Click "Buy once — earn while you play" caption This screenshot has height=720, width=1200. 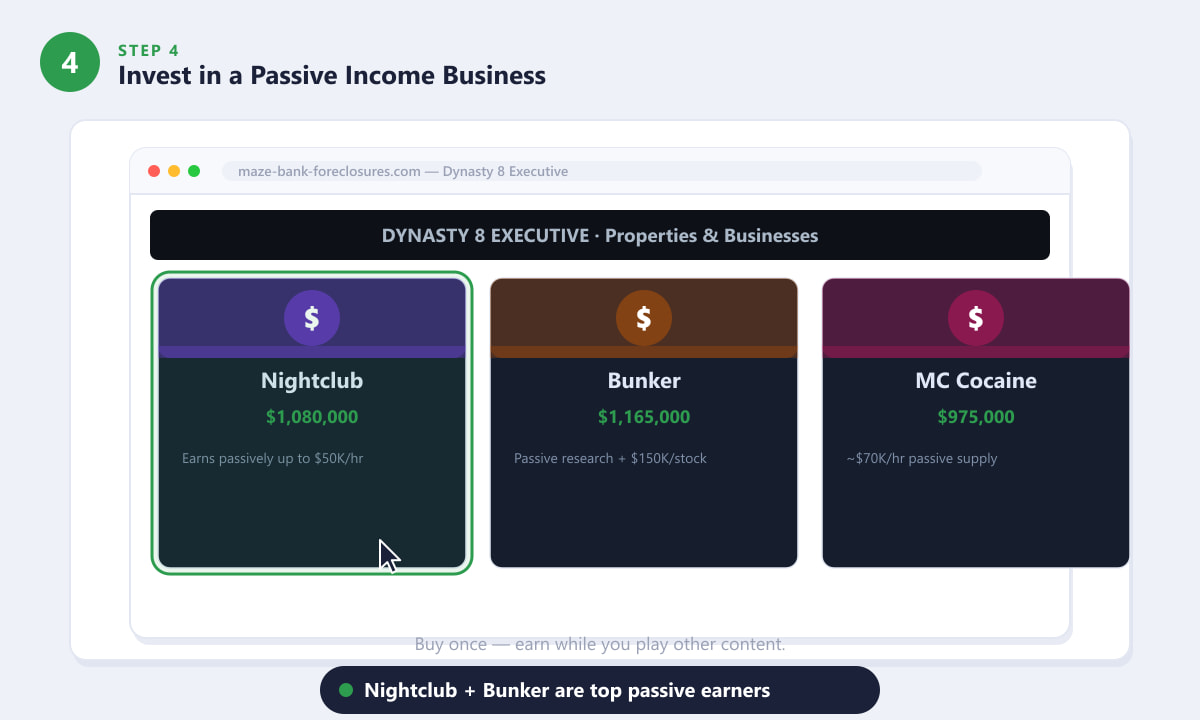click(600, 644)
